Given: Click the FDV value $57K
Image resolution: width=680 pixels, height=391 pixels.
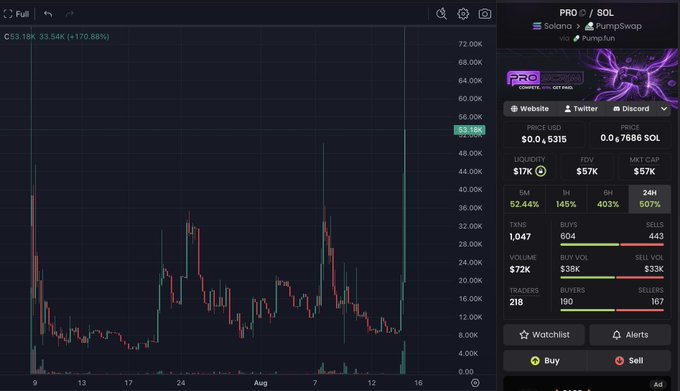Looking at the screenshot, I should pos(587,171).
